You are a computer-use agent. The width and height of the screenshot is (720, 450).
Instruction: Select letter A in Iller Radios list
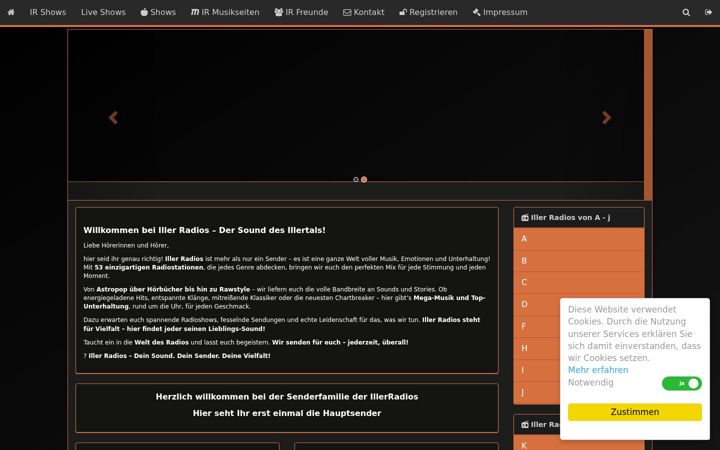(579, 239)
